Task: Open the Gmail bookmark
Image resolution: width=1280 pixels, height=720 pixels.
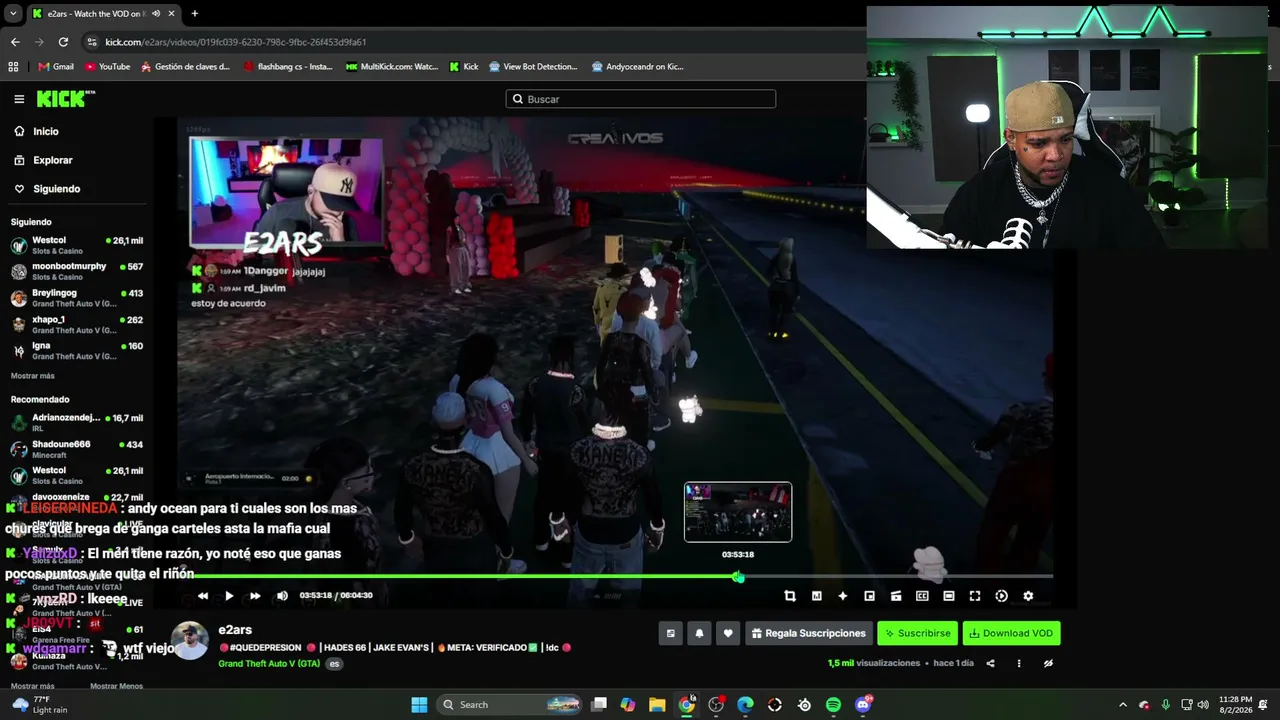Action: pos(56,67)
